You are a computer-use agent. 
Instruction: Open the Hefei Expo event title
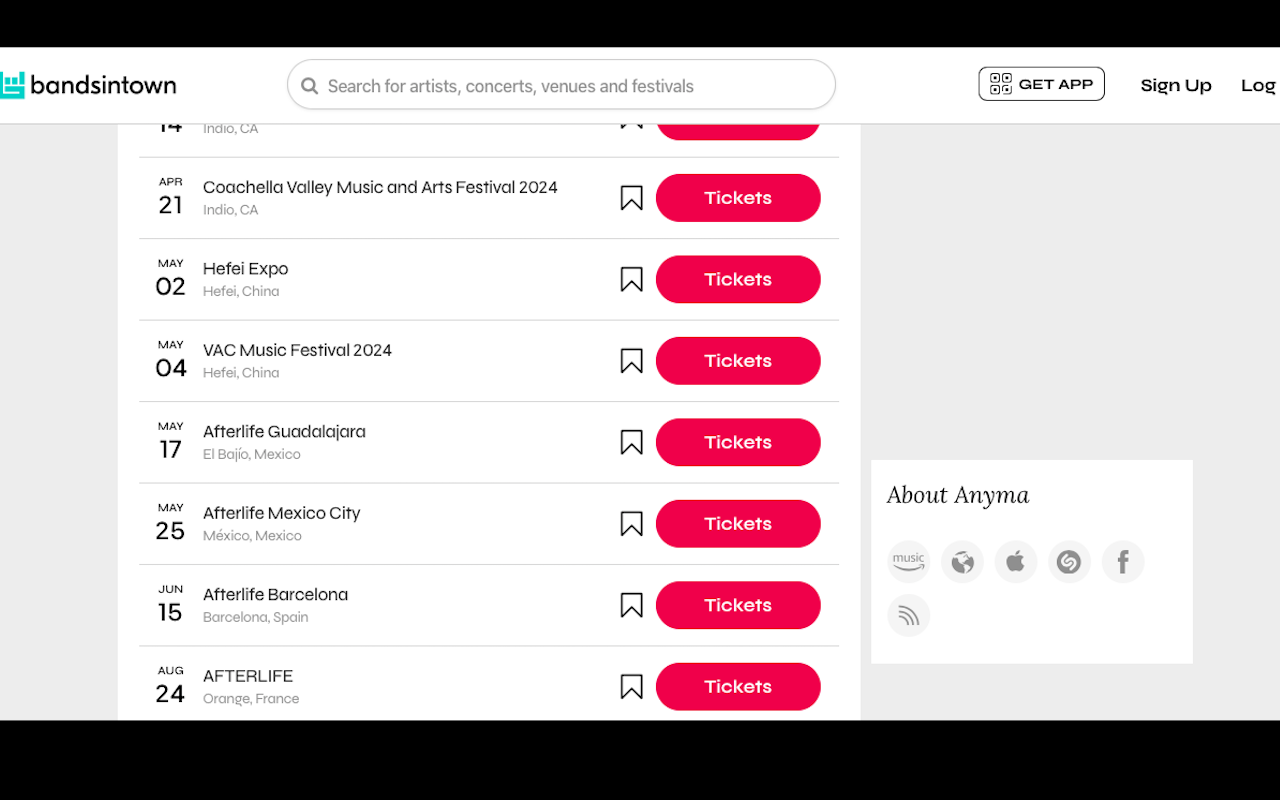(246, 269)
